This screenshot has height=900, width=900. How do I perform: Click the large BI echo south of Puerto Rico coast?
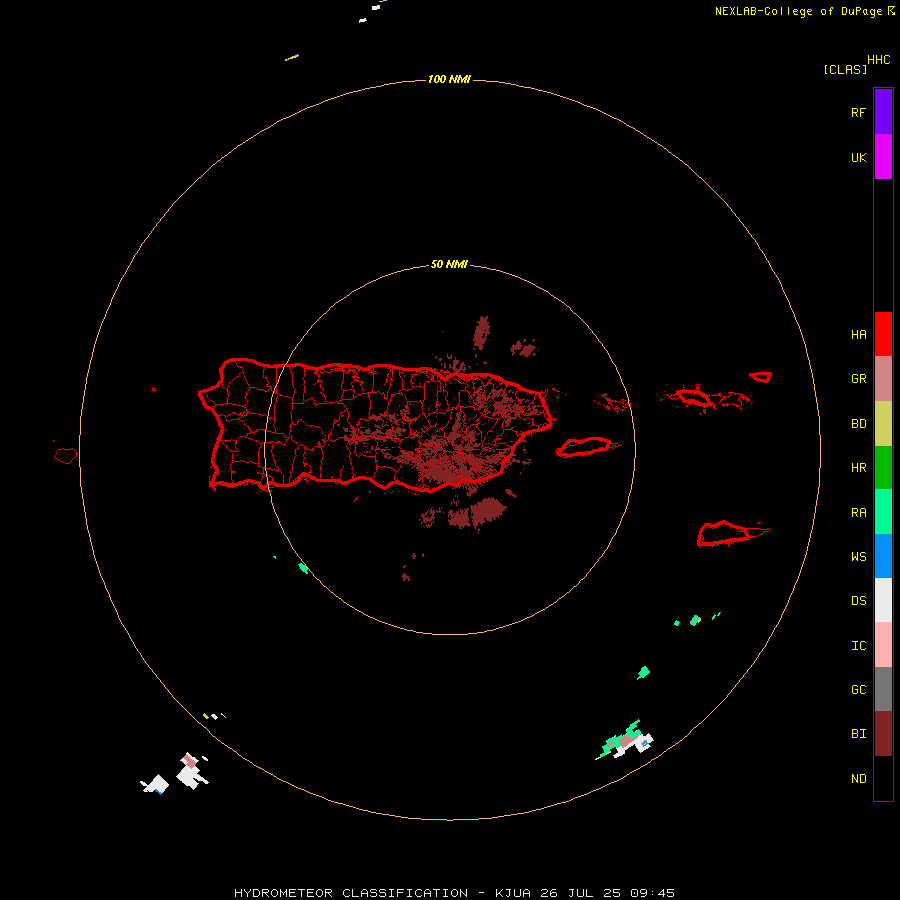pos(487,512)
